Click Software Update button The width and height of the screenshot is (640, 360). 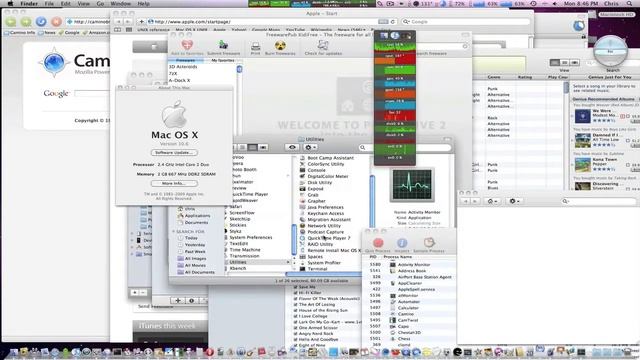tap(174, 153)
